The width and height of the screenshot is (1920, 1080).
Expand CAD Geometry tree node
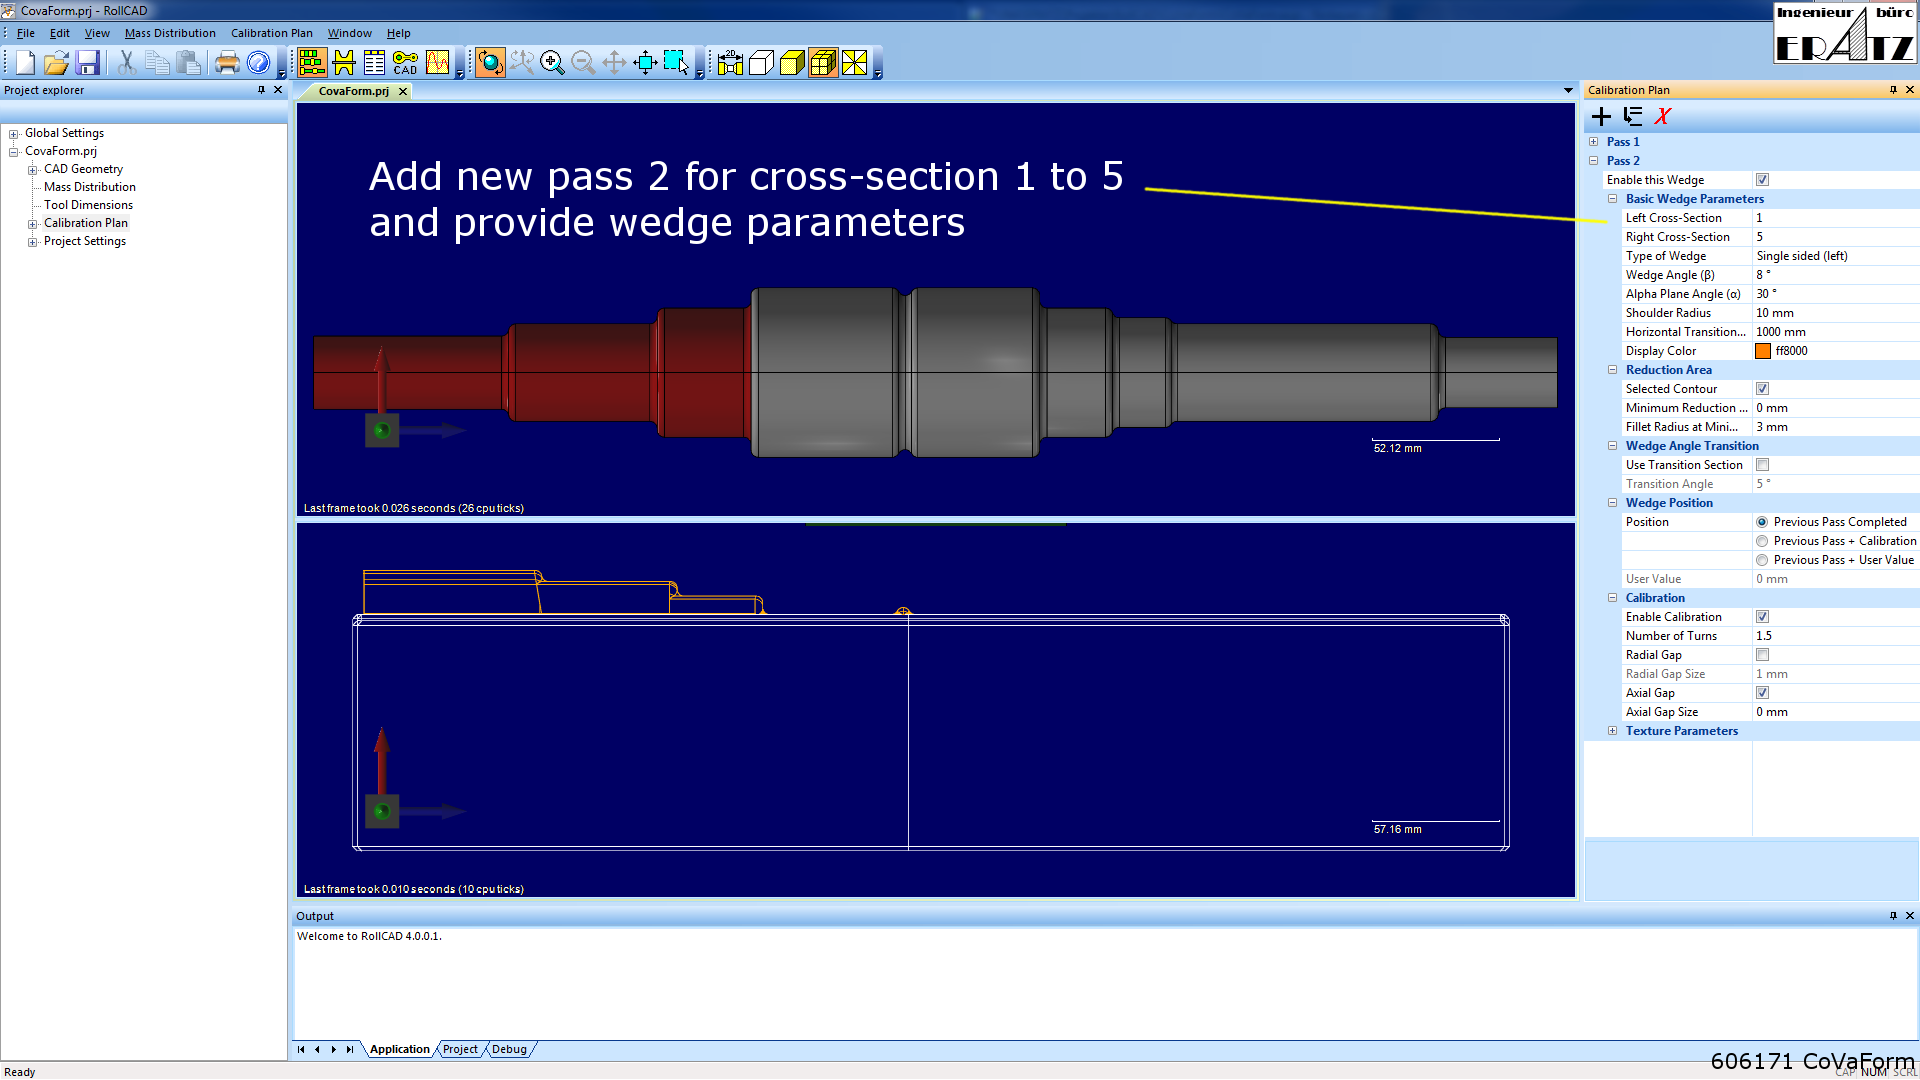32,170
